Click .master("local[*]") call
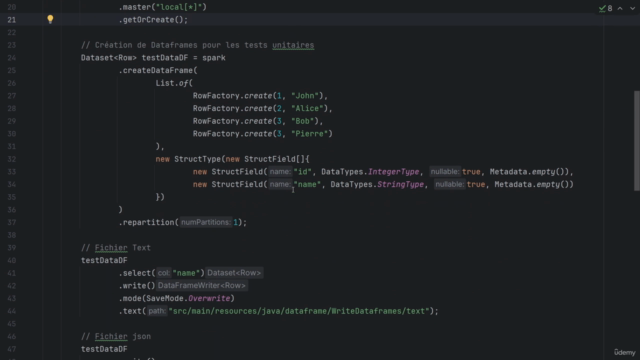Viewport: 640px width, 360px height. point(162,7)
